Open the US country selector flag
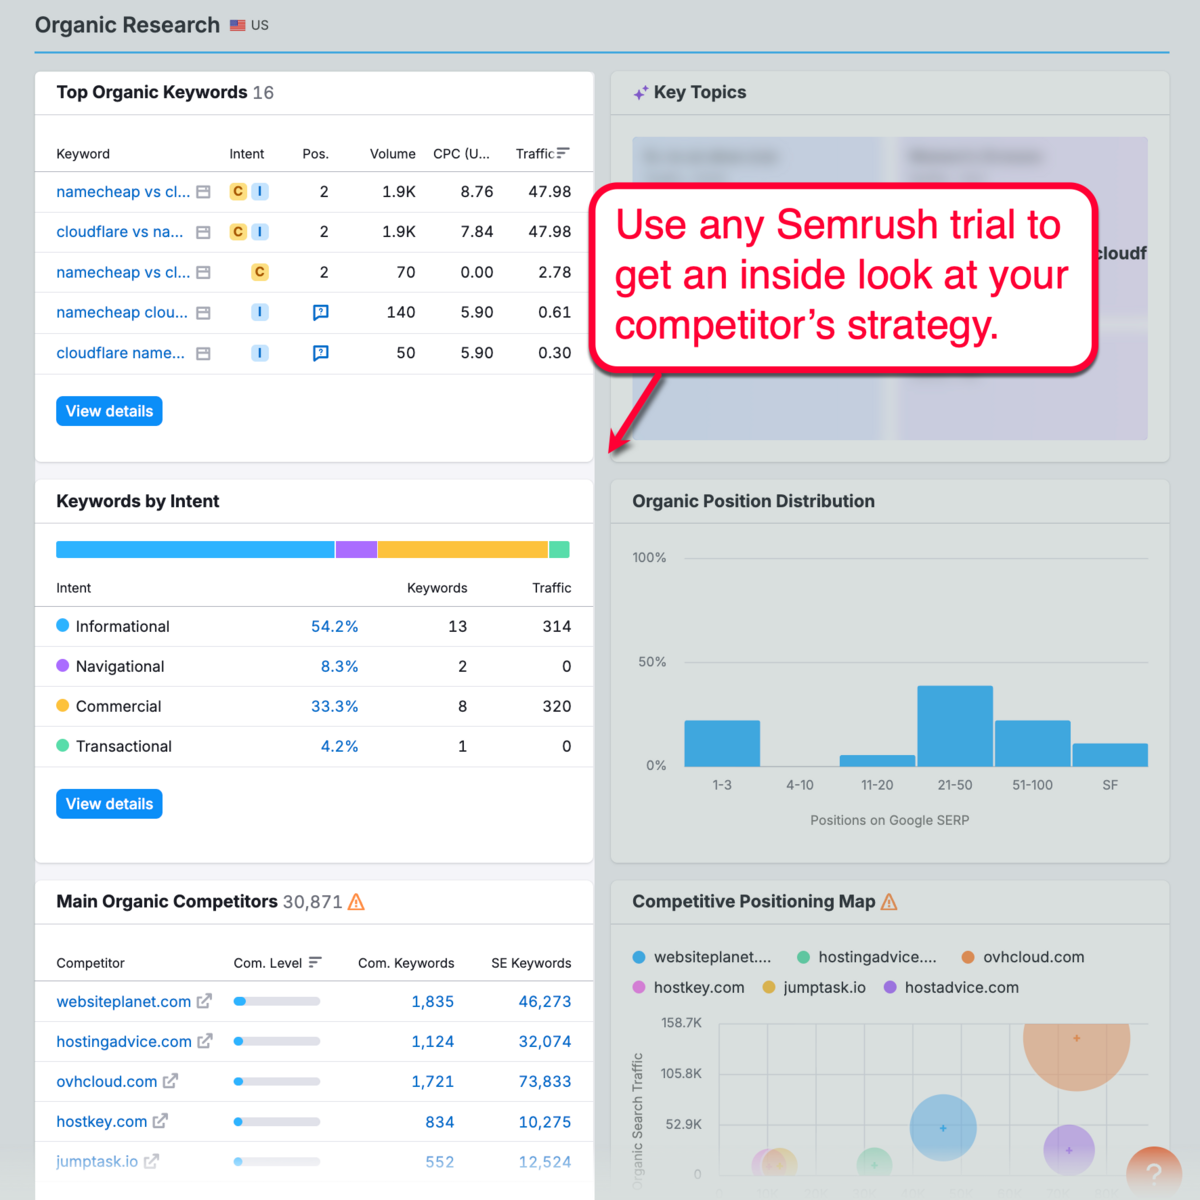This screenshot has width=1200, height=1200. coord(237,25)
